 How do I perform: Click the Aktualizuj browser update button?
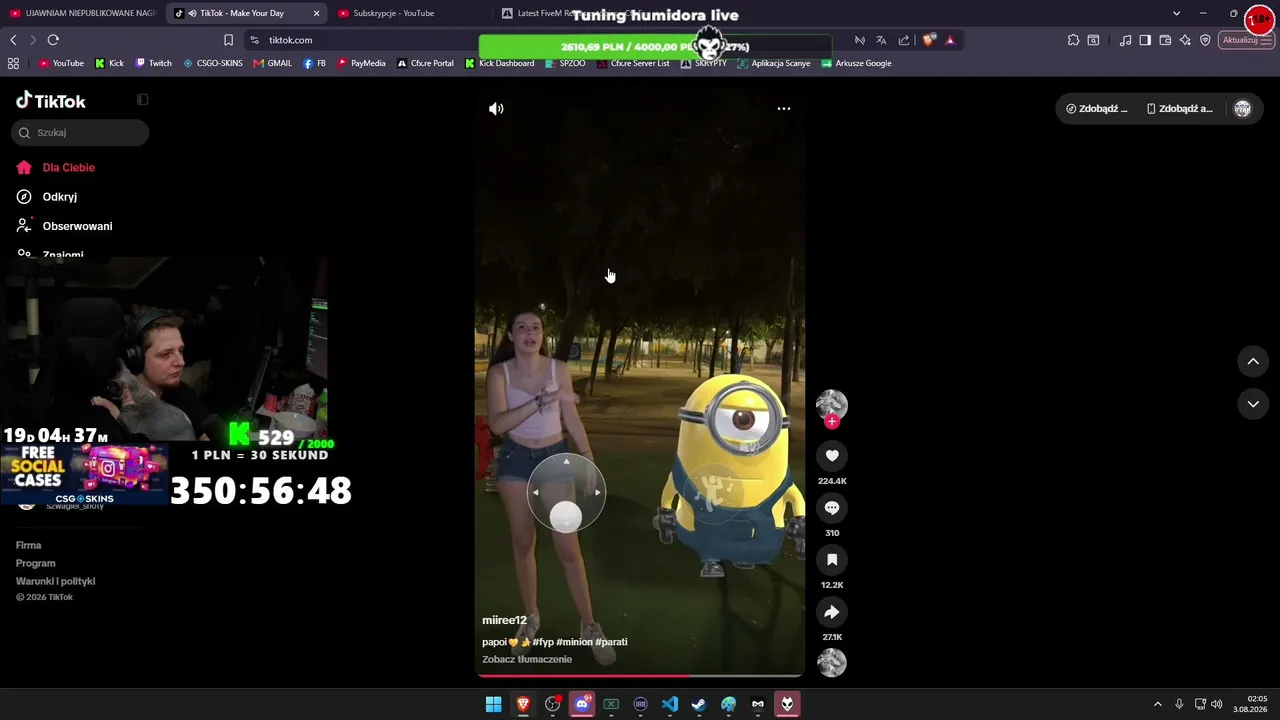(x=1247, y=40)
